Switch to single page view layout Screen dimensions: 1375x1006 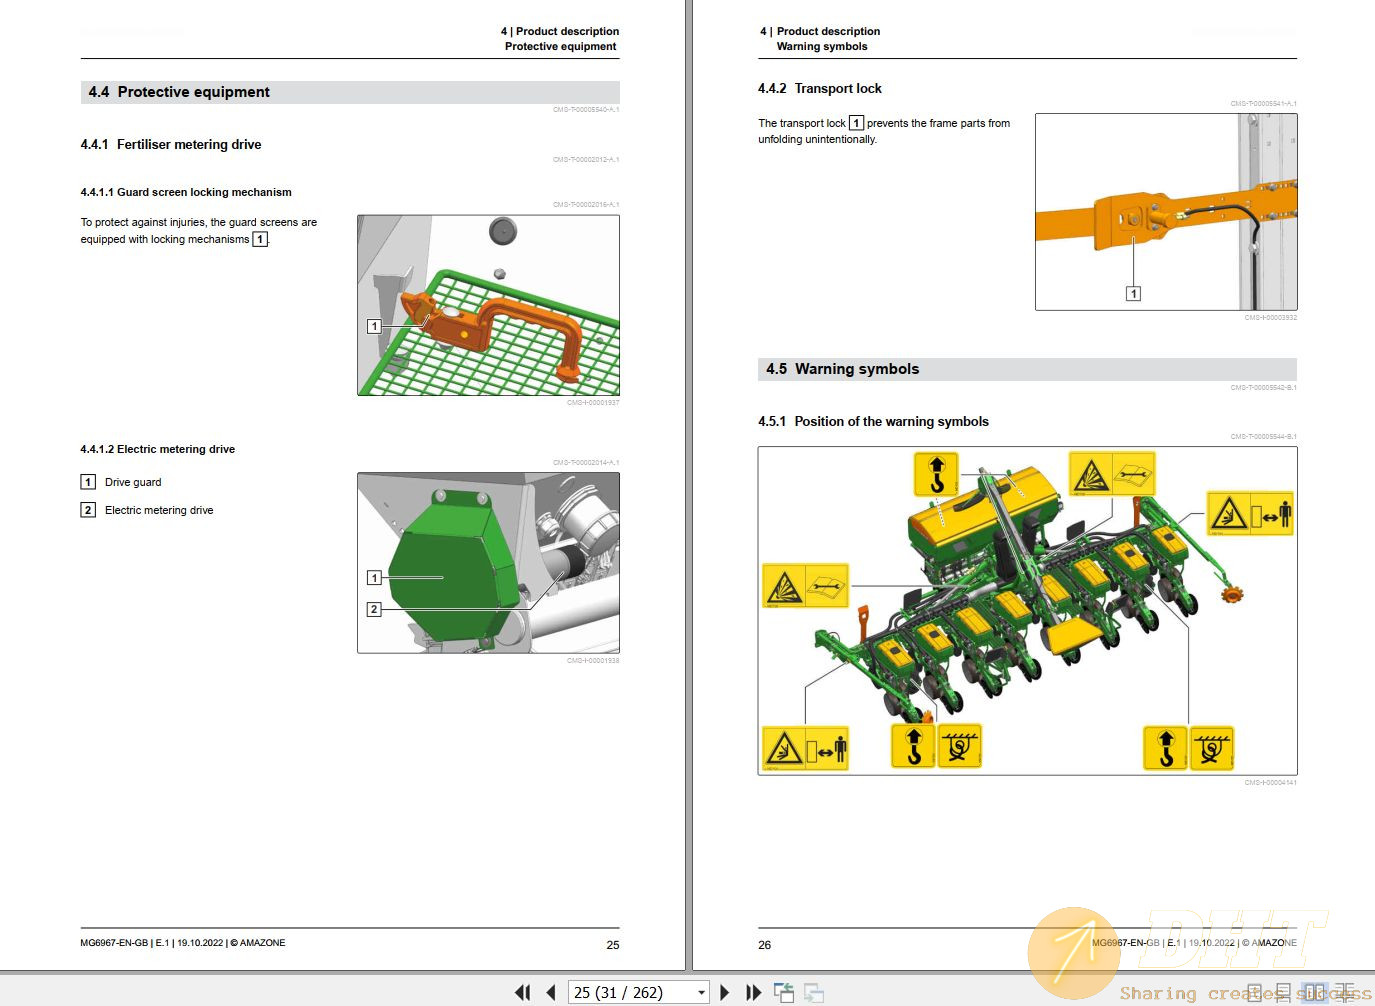click(1254, 992)
